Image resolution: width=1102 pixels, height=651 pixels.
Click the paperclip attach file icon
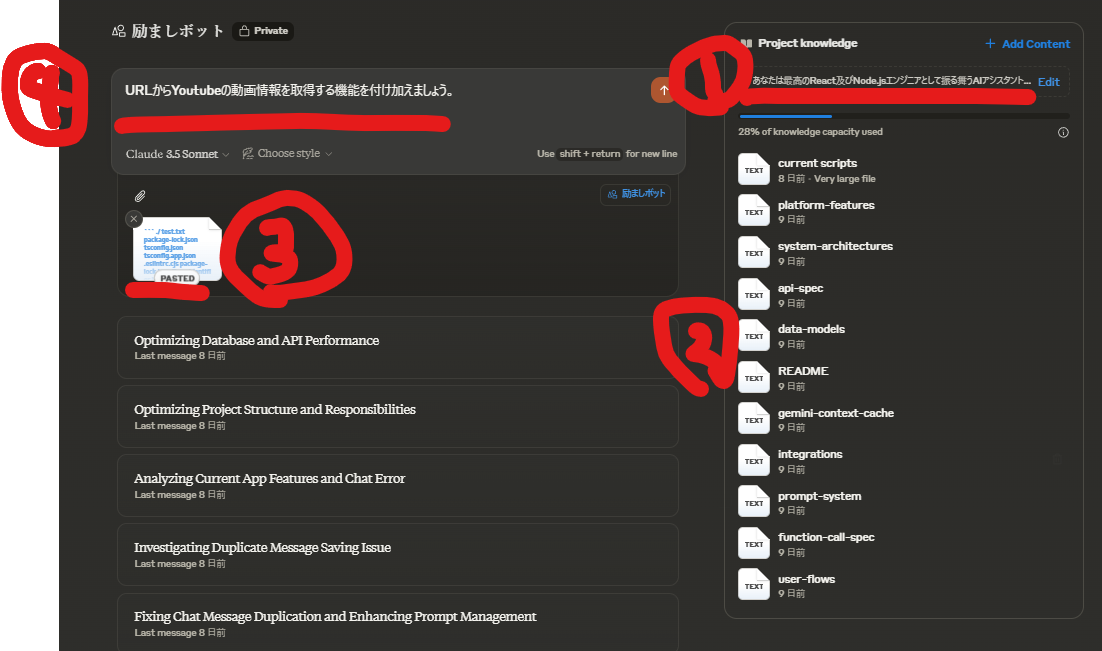pyautogui.click(x=140, y=196)
